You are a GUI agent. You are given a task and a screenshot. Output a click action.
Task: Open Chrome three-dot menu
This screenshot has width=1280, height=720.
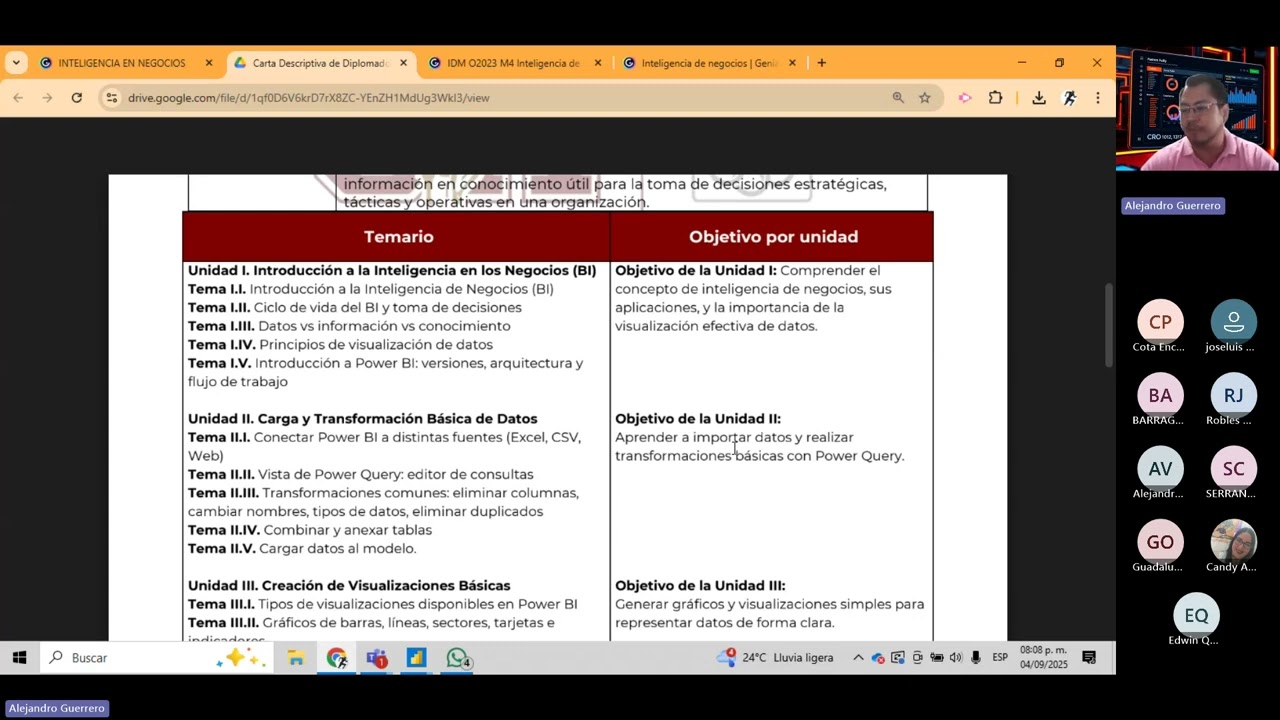coord(1098,98)
